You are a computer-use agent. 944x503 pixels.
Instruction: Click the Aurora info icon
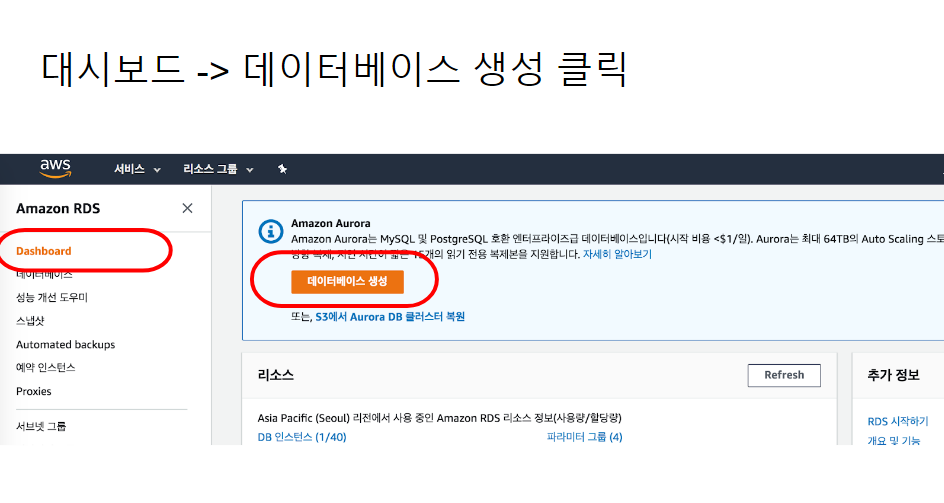(x=270, y=231)
